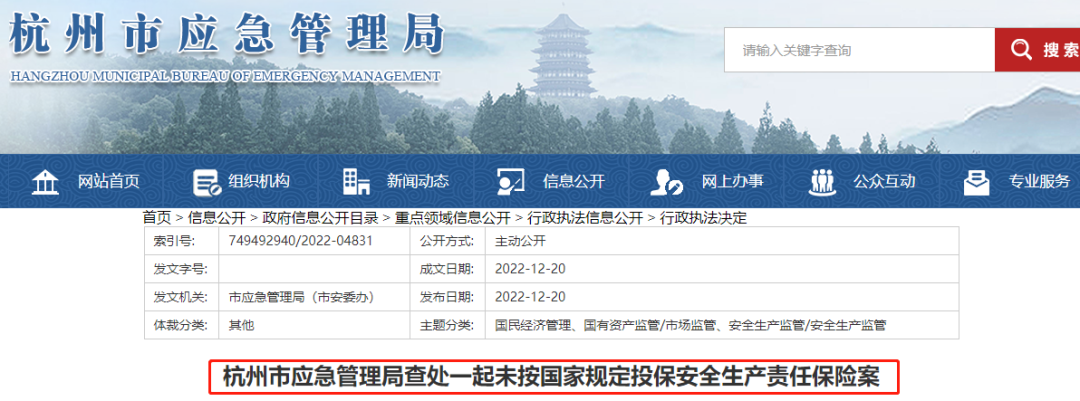
Task: Click the 专业服务 envelope icon
Action: coord(977,182)
